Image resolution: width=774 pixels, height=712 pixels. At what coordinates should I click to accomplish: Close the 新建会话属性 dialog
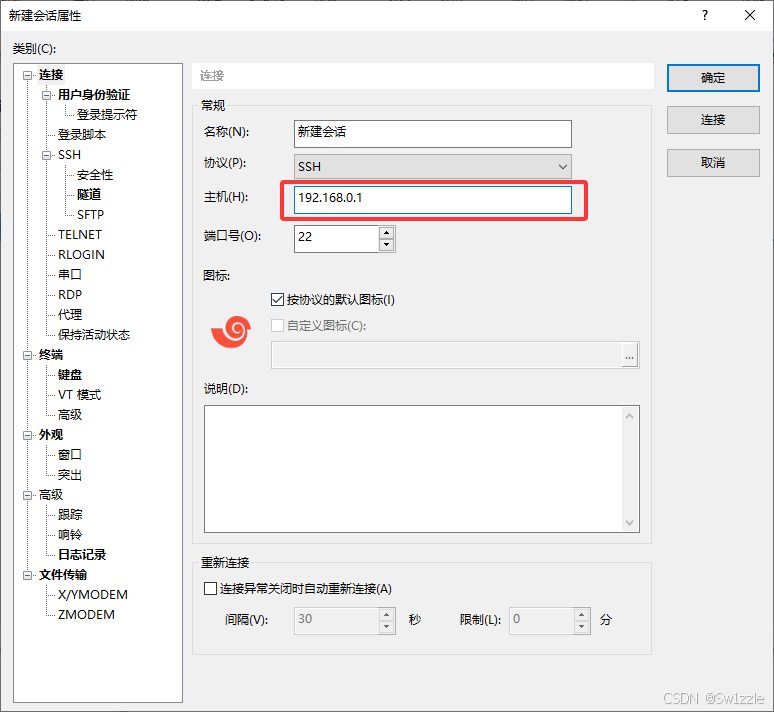750,15
